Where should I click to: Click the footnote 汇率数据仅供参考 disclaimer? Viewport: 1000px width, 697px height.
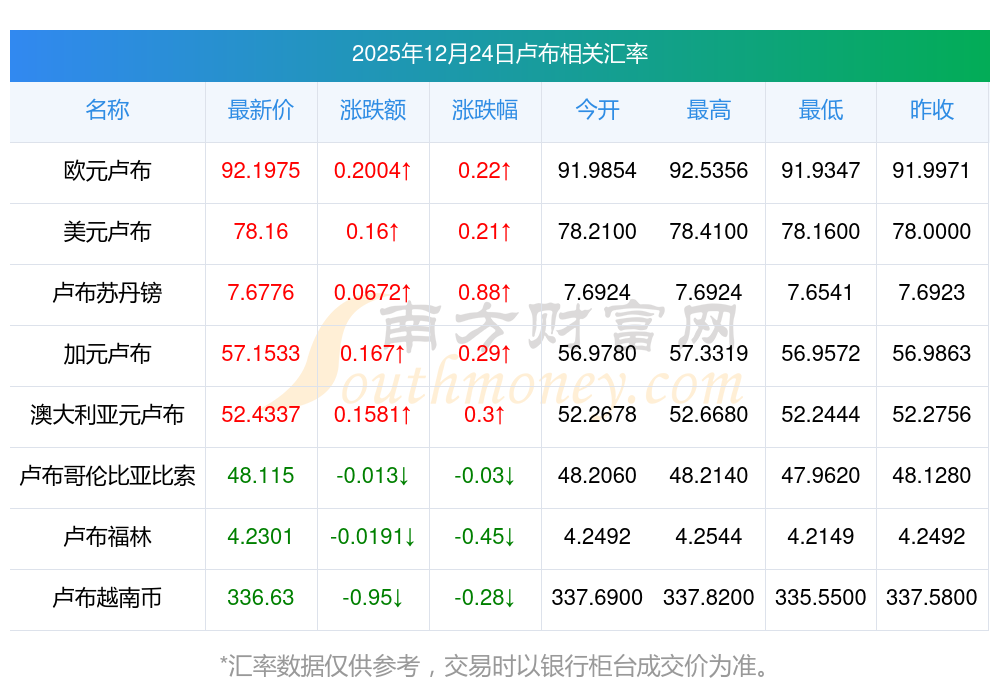[x=494, y=666]
